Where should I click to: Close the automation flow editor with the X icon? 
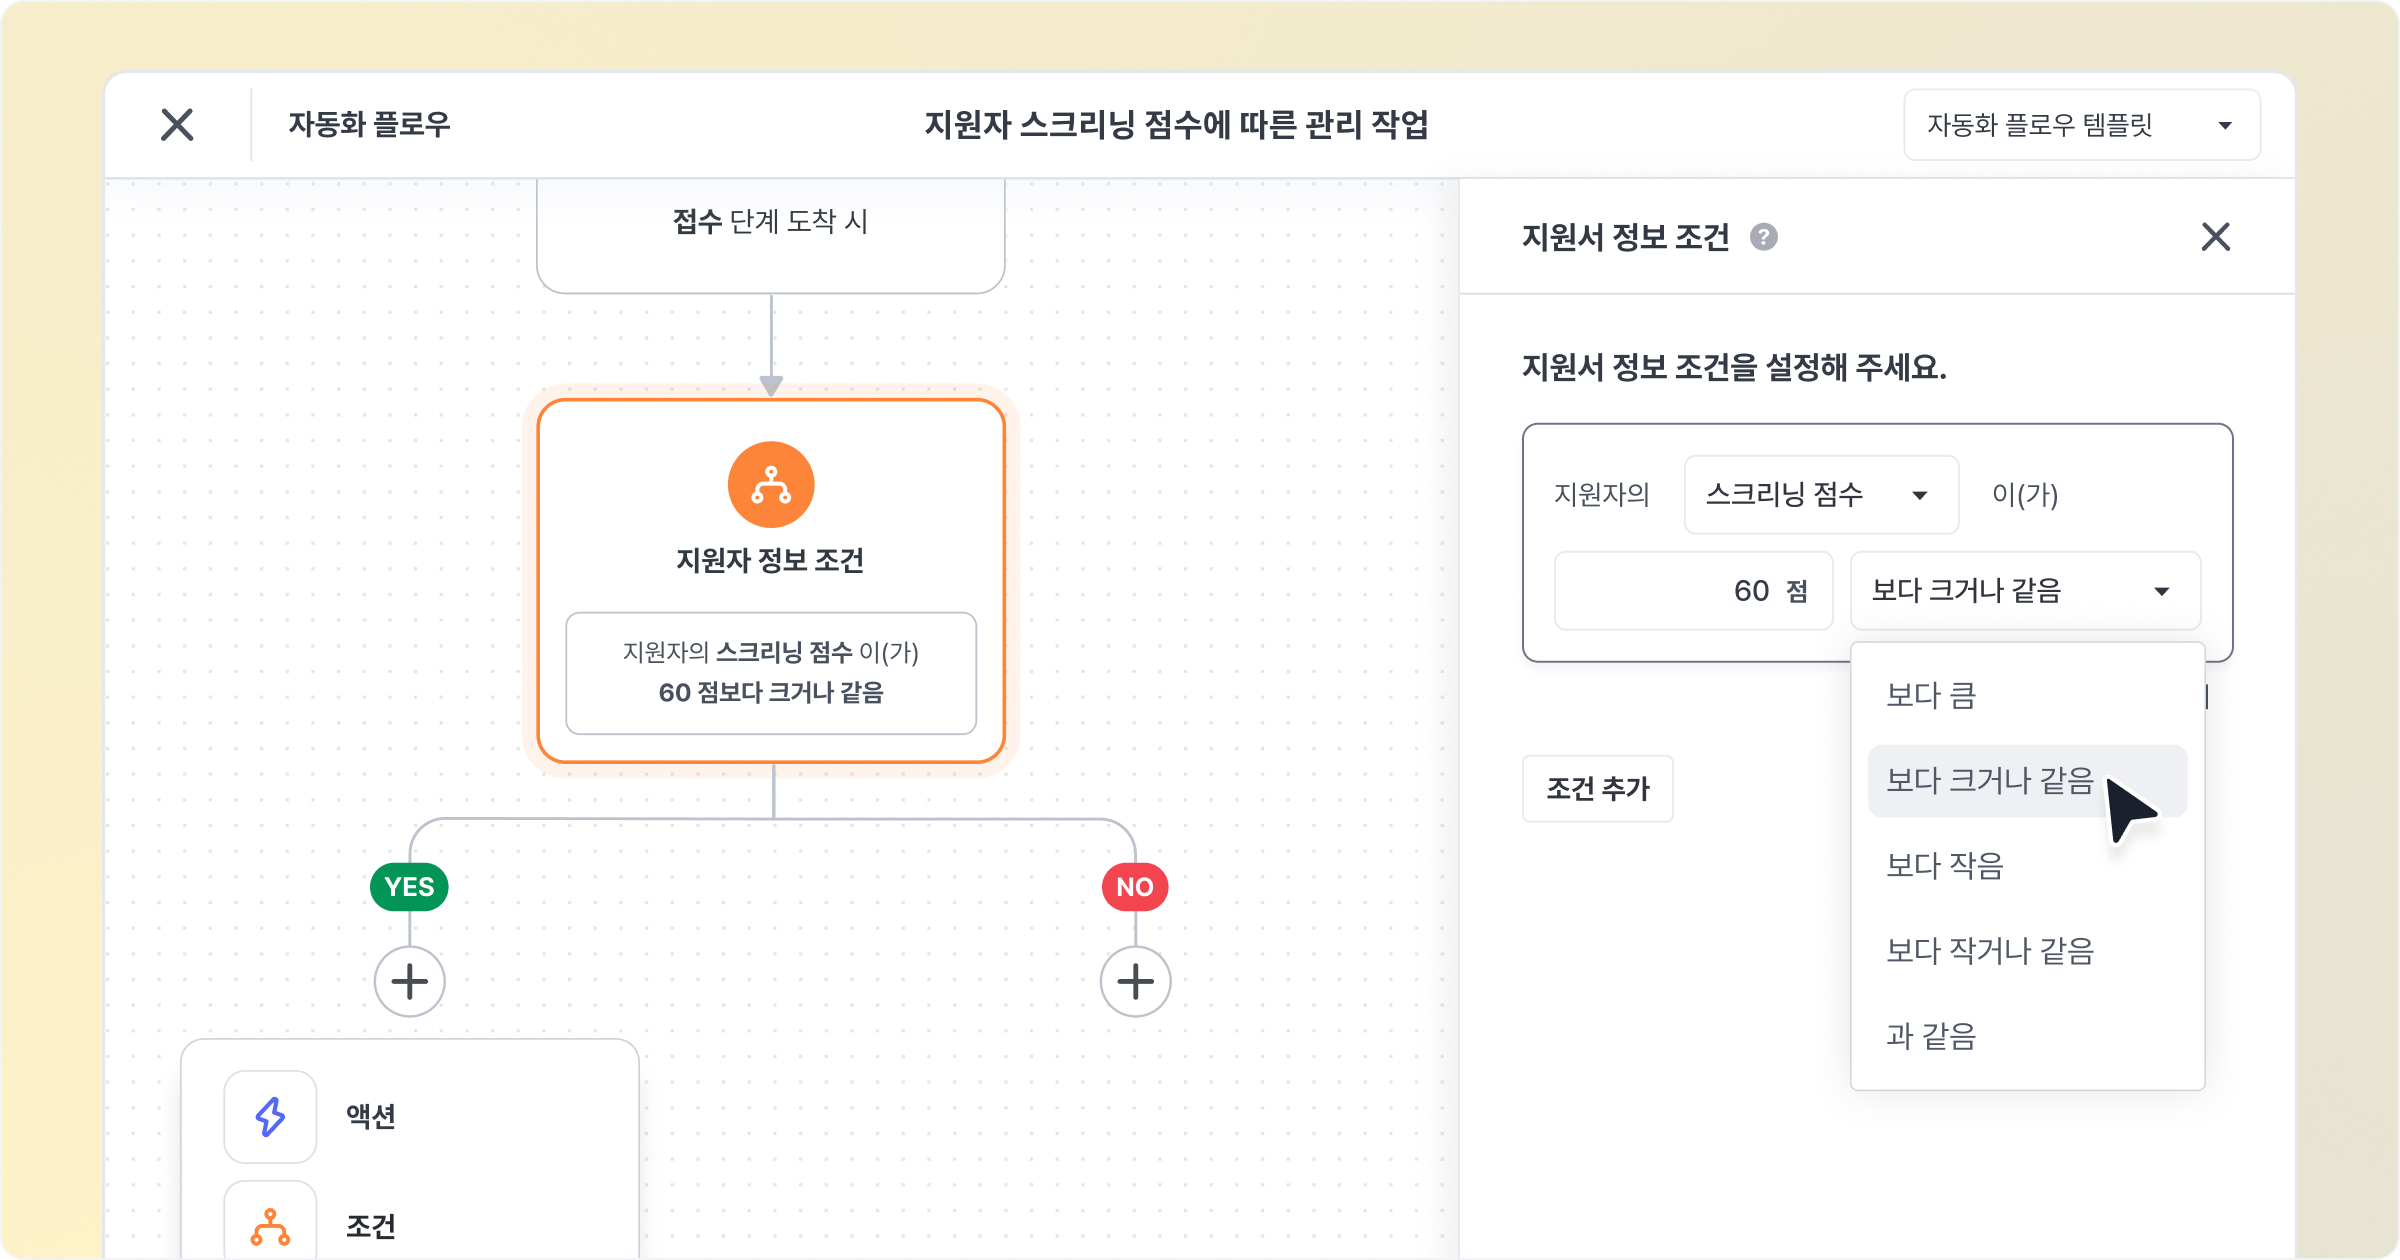click(177, 125)
